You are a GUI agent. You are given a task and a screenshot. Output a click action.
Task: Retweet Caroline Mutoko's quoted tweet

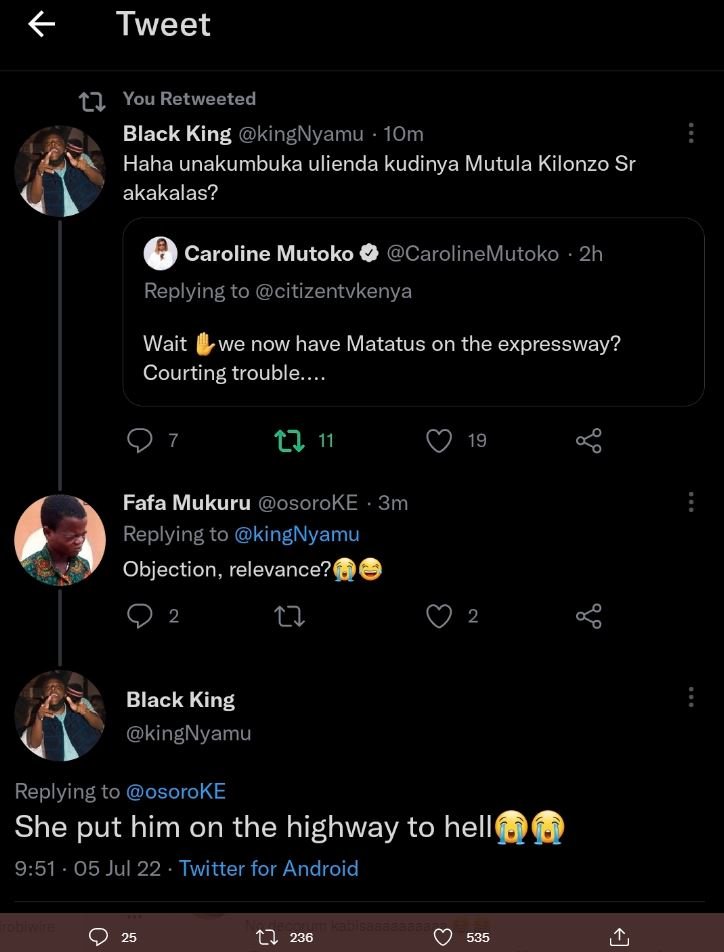point(287,439)
